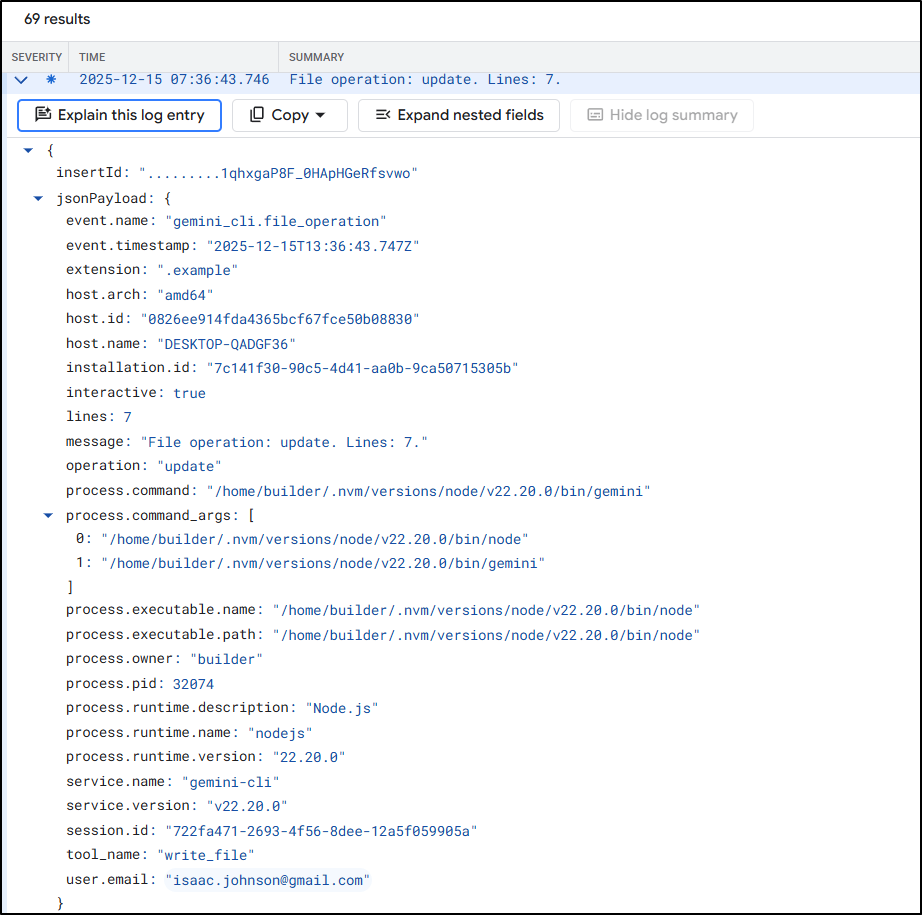Click the SUMMARY column header
The image size is (922, 915).
[316, 57]
